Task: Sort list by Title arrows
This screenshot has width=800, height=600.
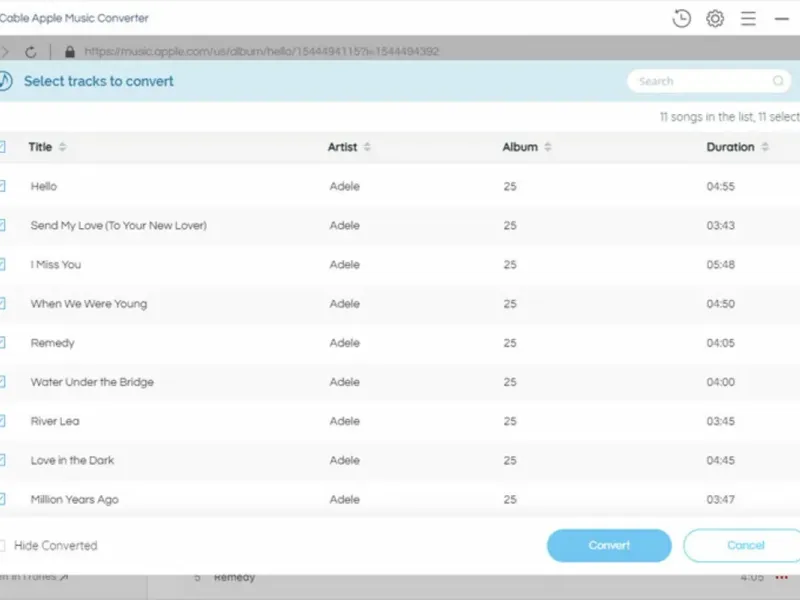Action: click(62, 147)
